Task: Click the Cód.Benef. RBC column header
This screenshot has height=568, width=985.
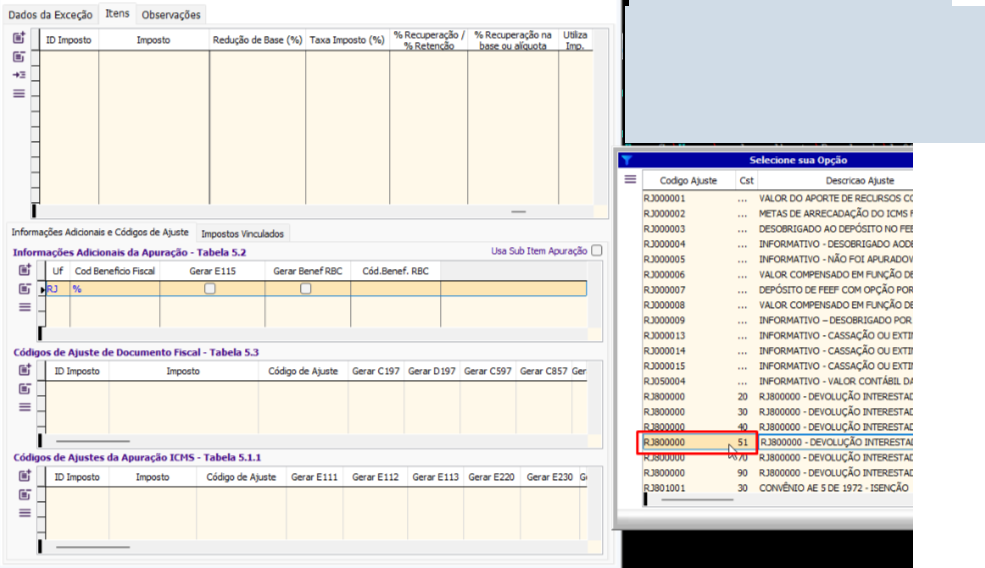Action: (396, 271)
